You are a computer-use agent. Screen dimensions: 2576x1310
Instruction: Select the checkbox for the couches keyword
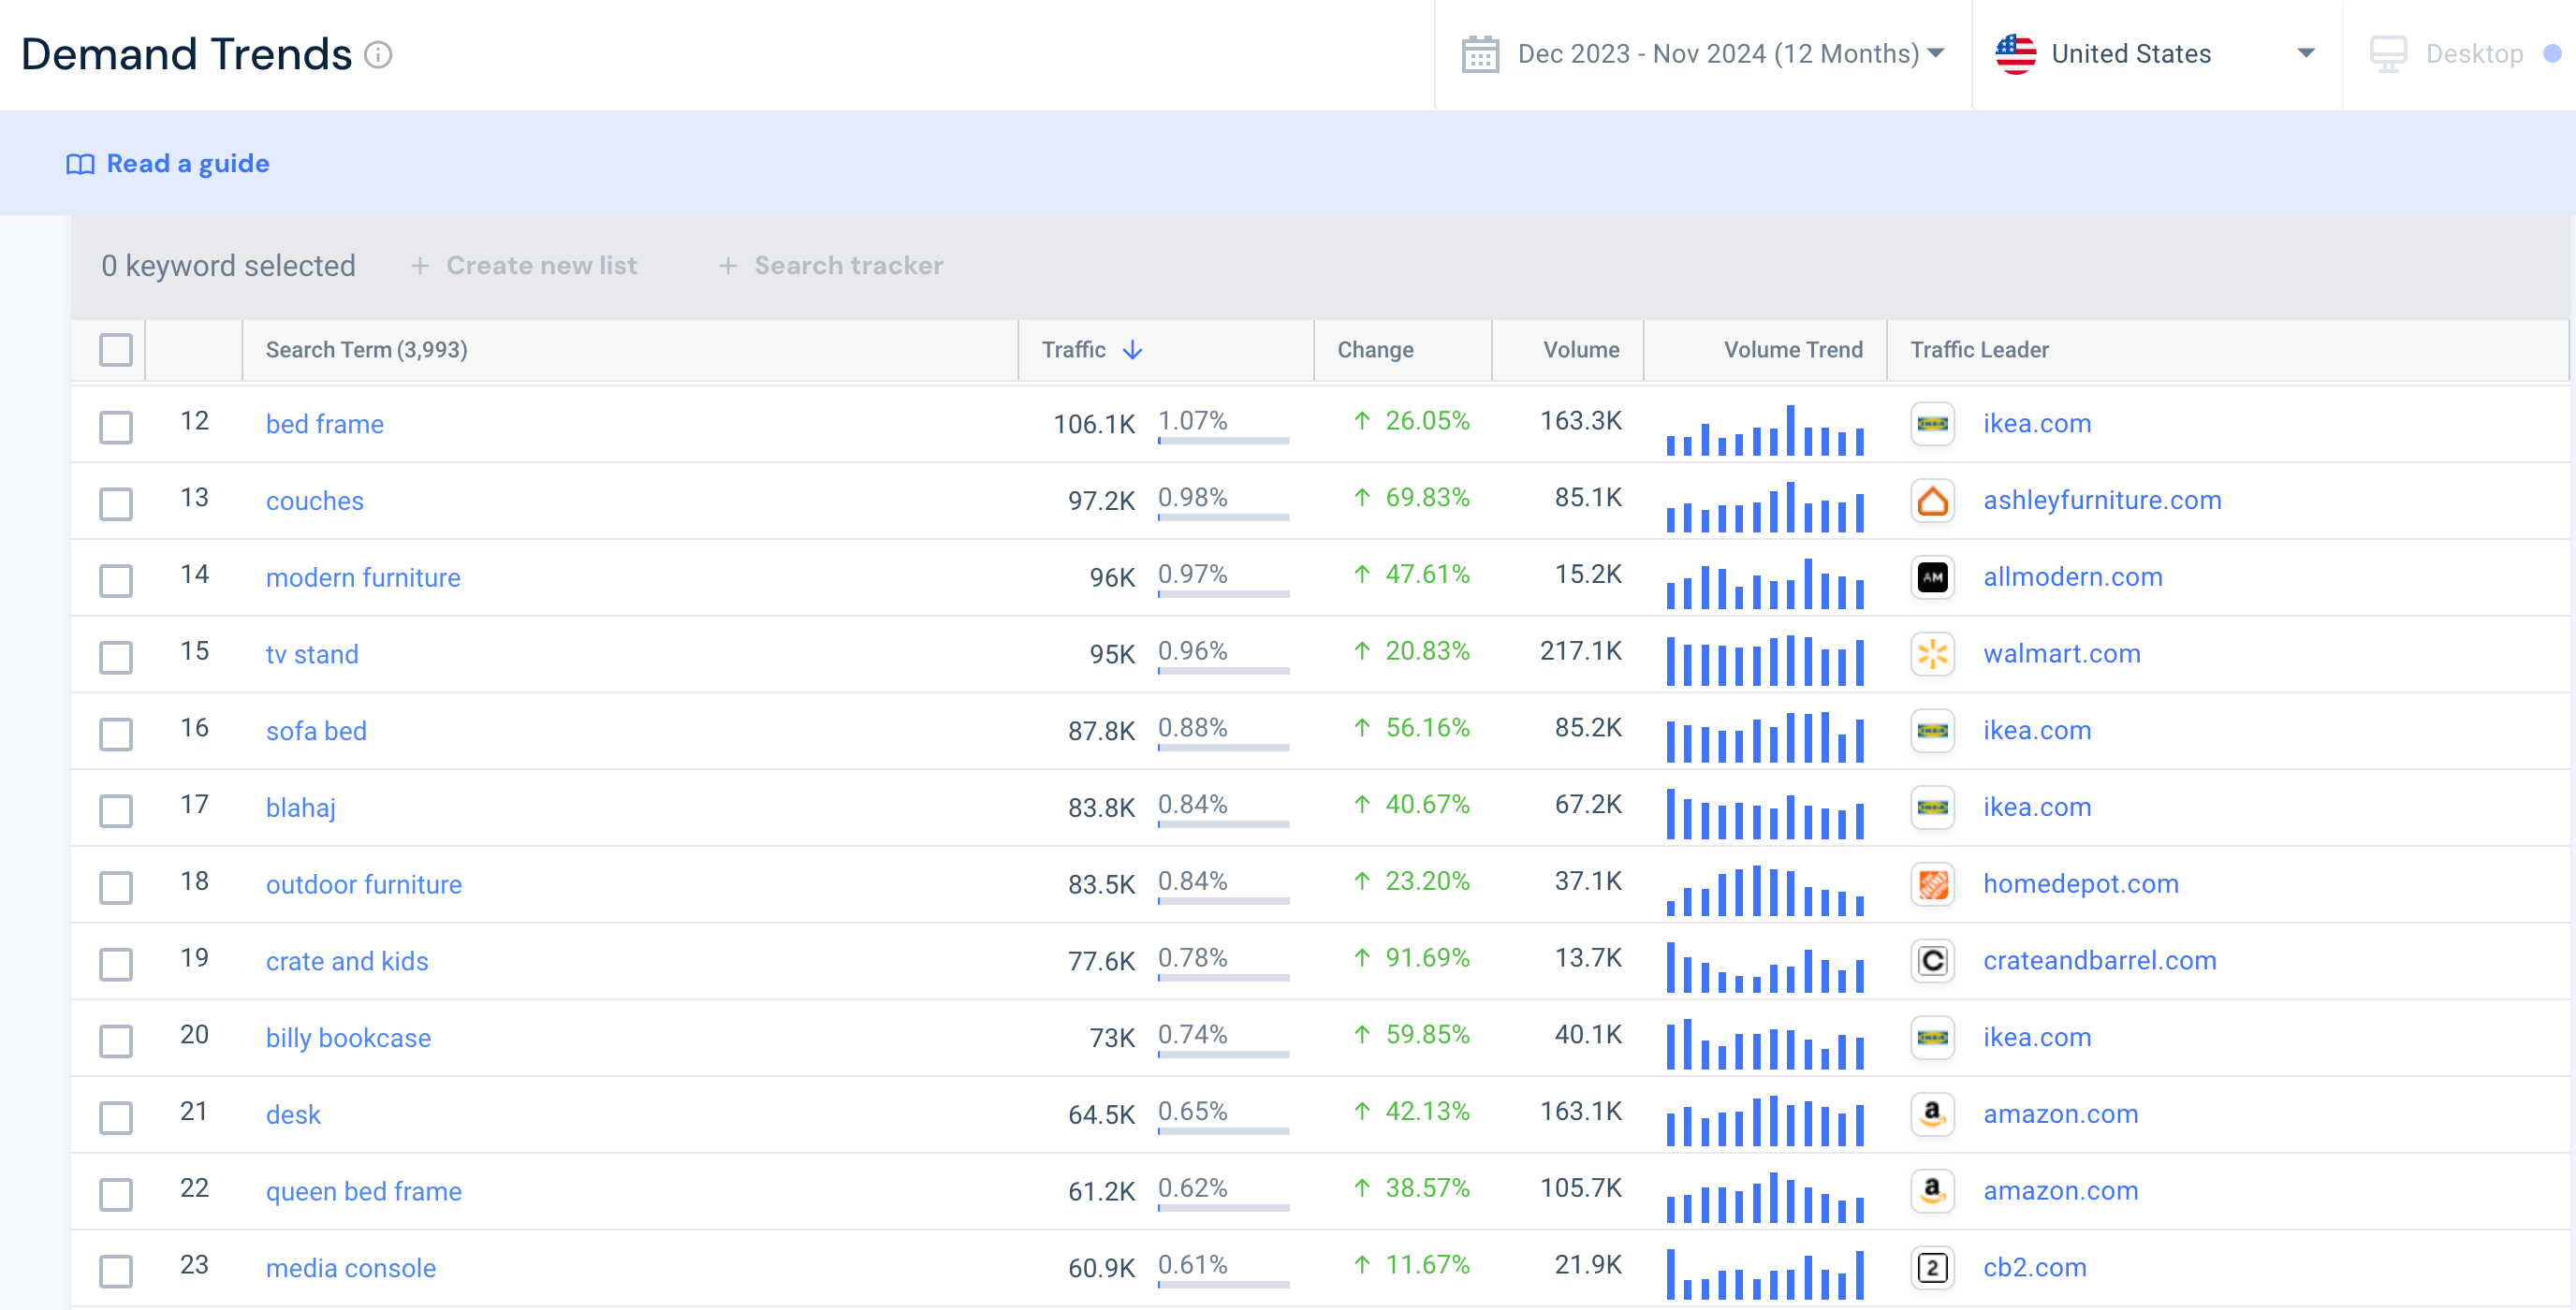coord(115,504)
